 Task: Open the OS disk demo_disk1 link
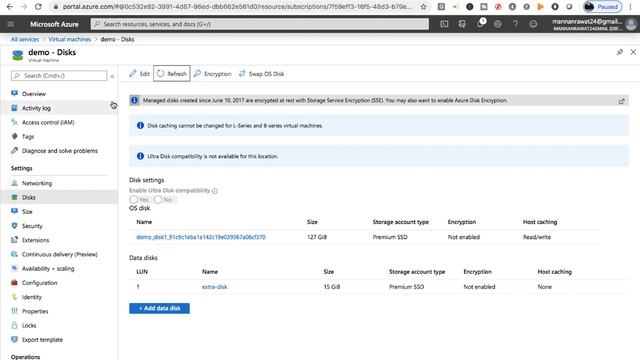click(x=201, y=237)
